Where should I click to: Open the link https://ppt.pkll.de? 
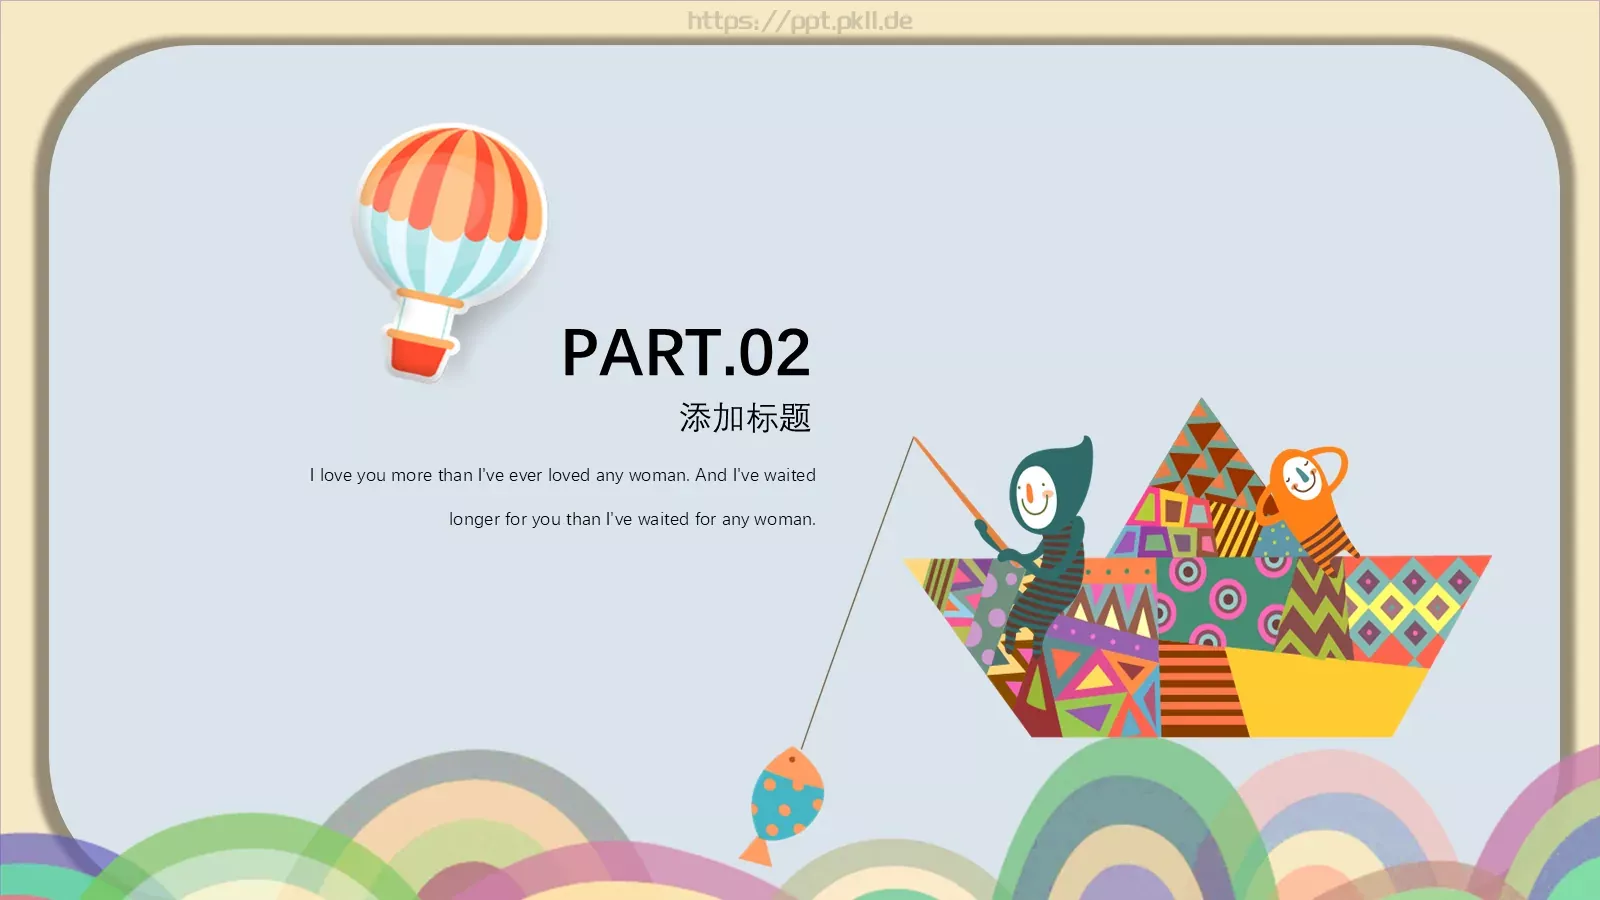tap(800, 20)
